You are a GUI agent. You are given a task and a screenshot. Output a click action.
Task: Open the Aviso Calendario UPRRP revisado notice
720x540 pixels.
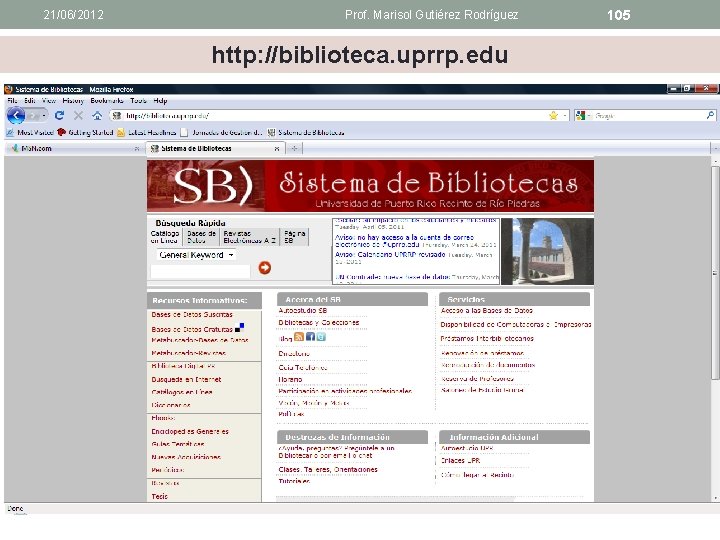click(x=390, y=254)
